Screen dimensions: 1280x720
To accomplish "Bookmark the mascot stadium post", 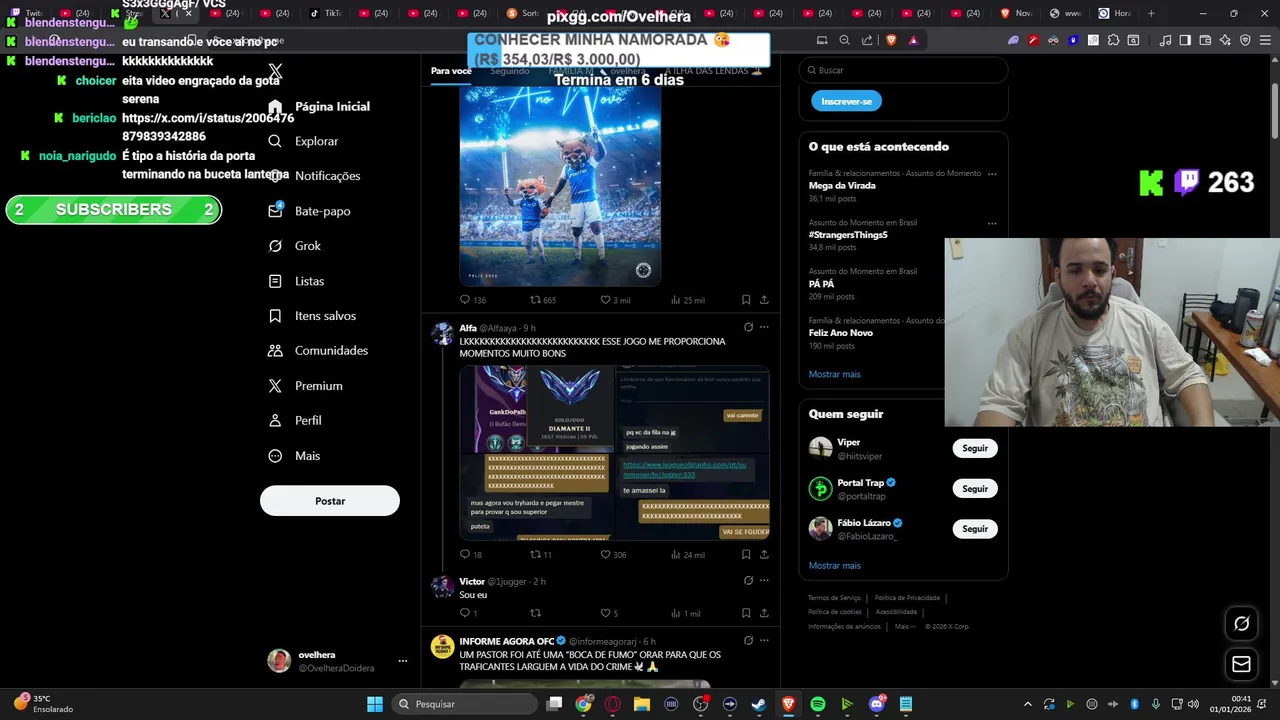I will (746, 300).
